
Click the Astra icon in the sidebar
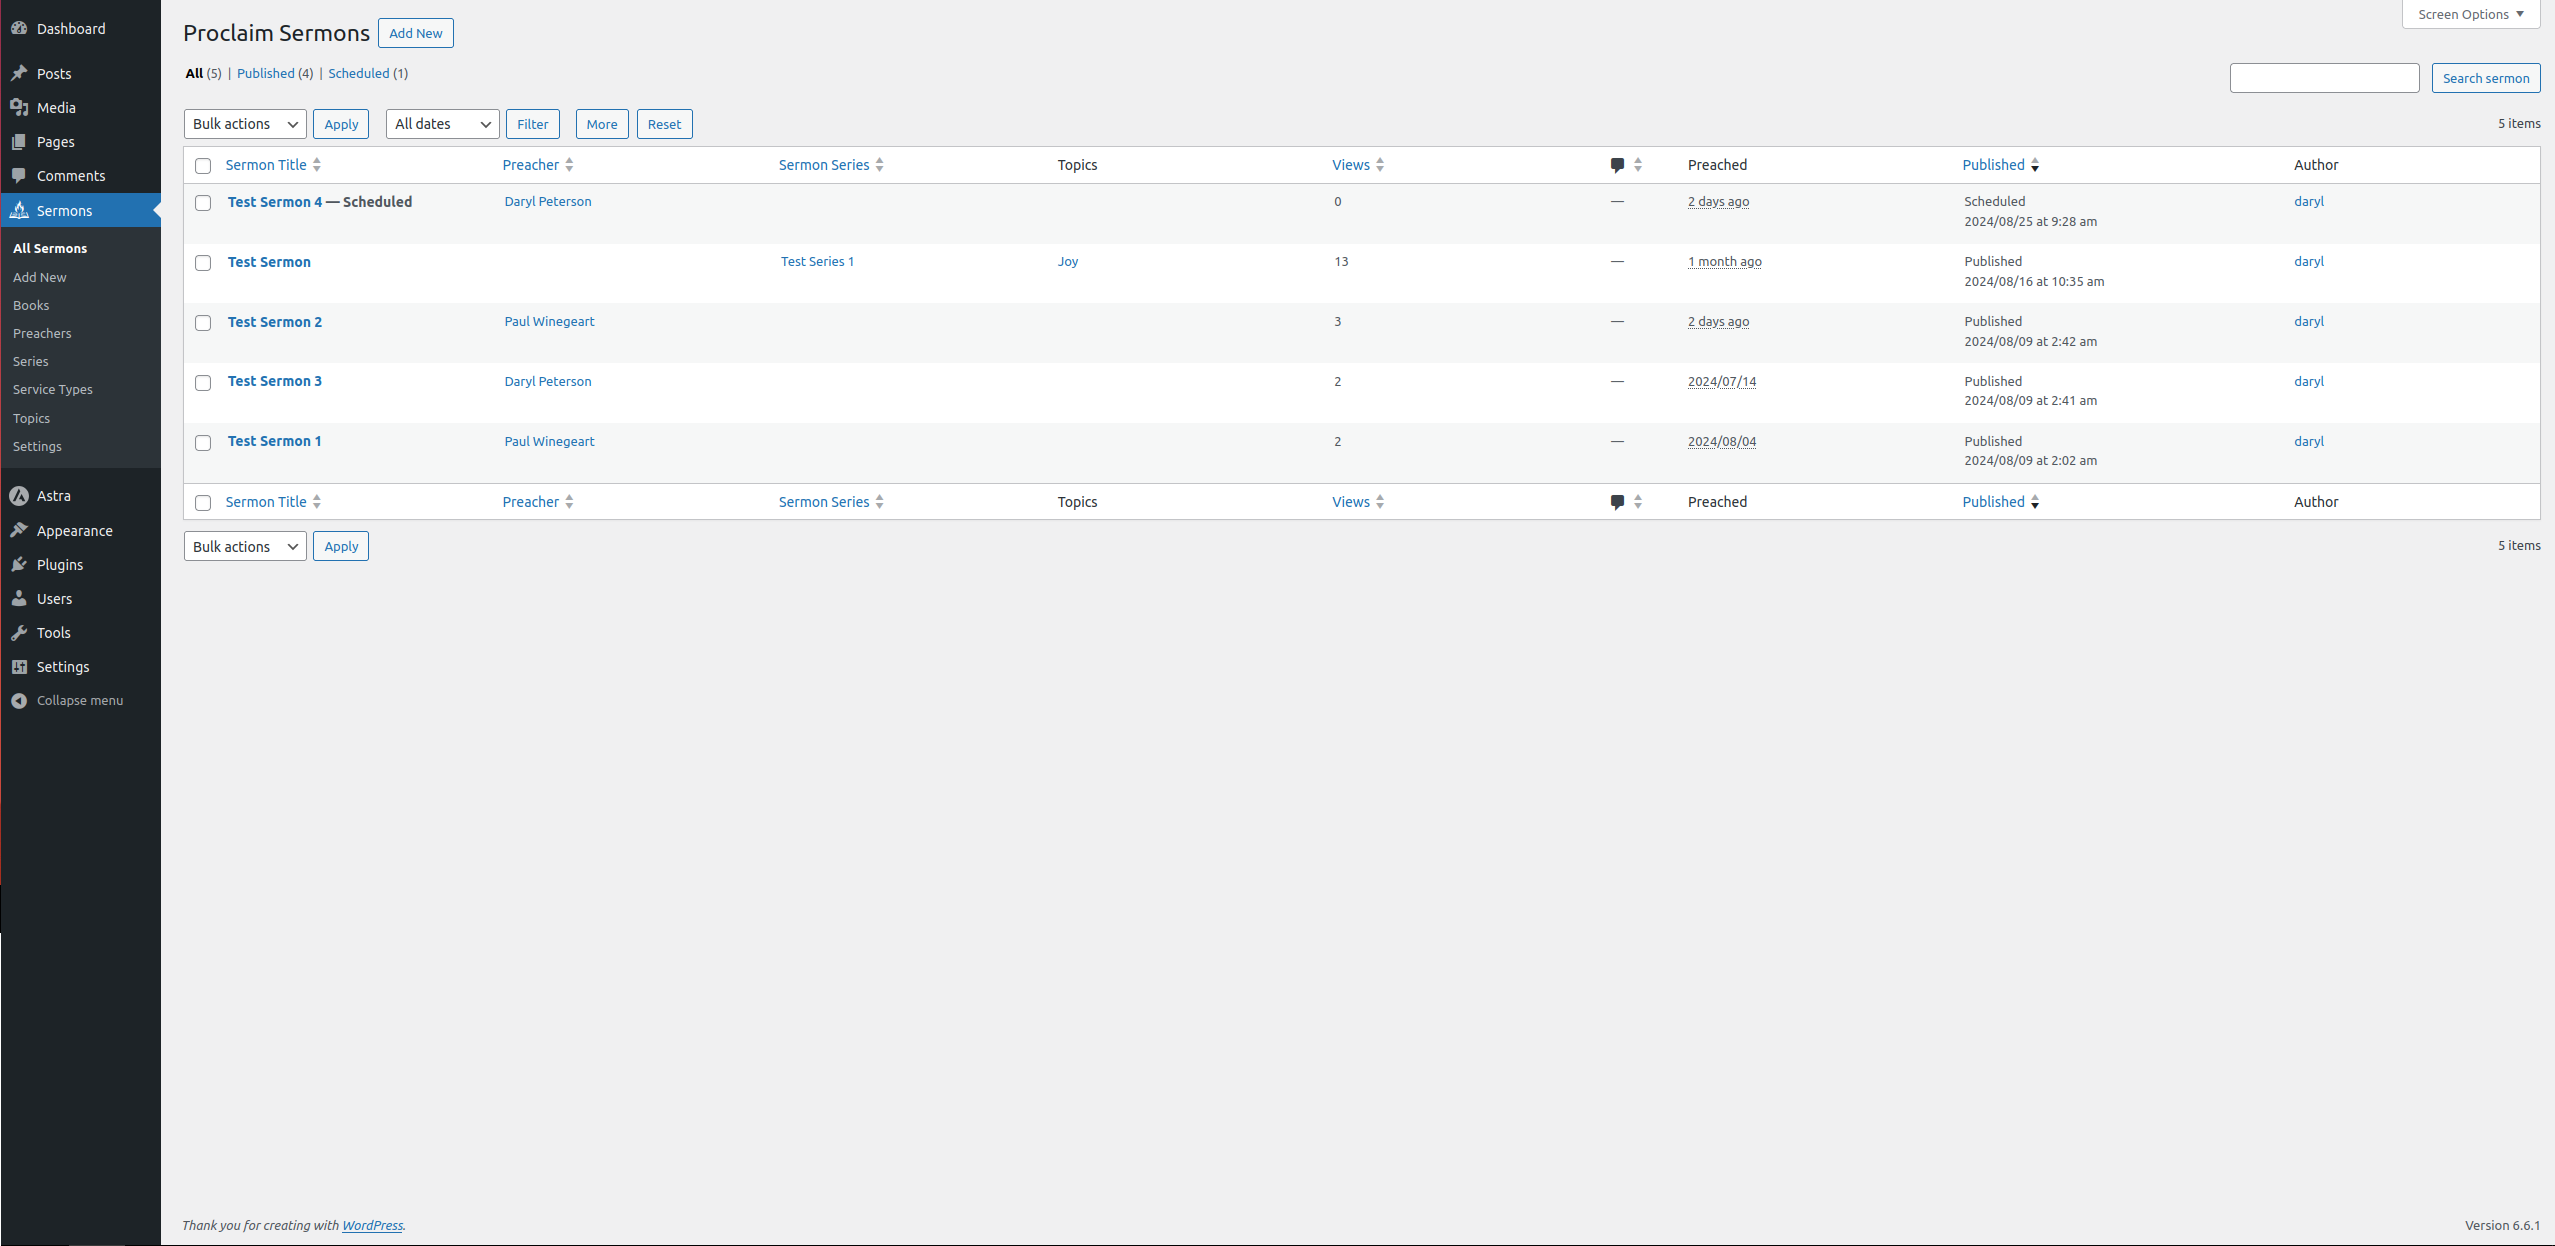[x=21, y=495]
